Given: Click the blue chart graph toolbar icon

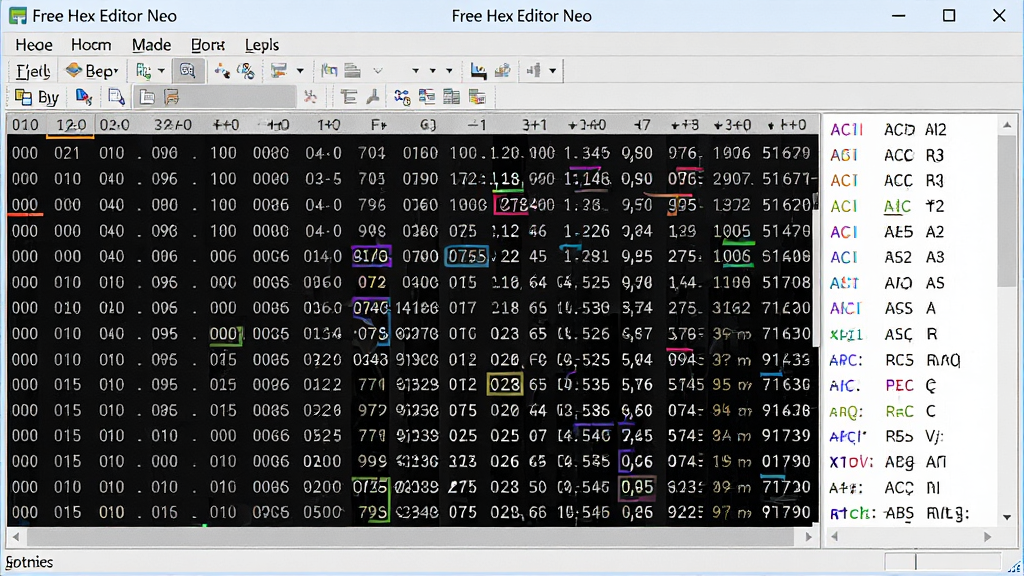Looking at the screenshot, I should 478,71.
